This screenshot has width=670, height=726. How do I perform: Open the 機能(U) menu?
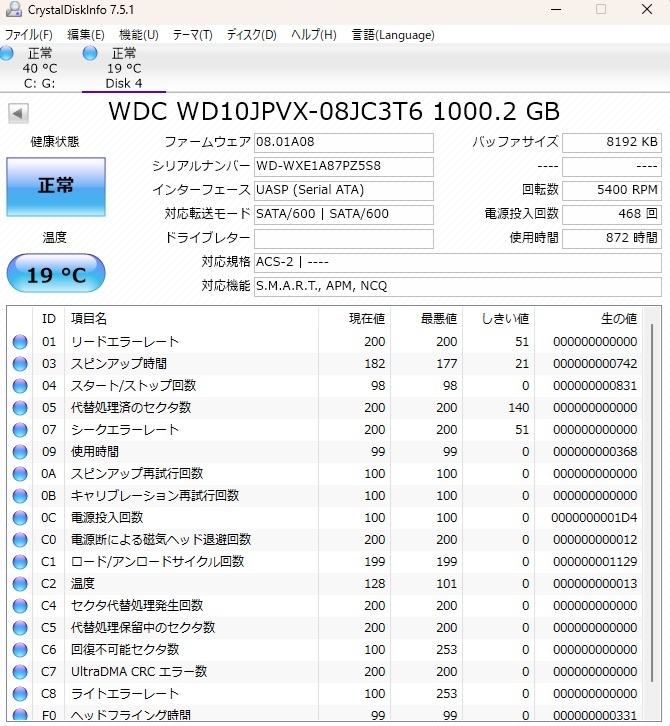point(138,35)
